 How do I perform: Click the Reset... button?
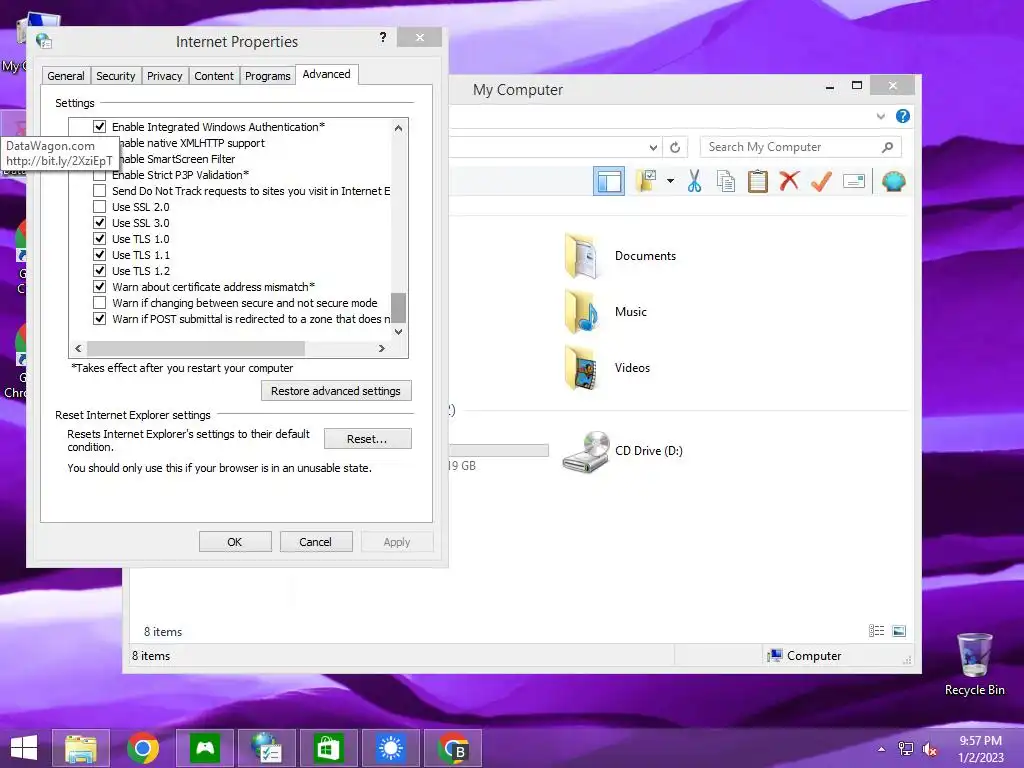368,439
